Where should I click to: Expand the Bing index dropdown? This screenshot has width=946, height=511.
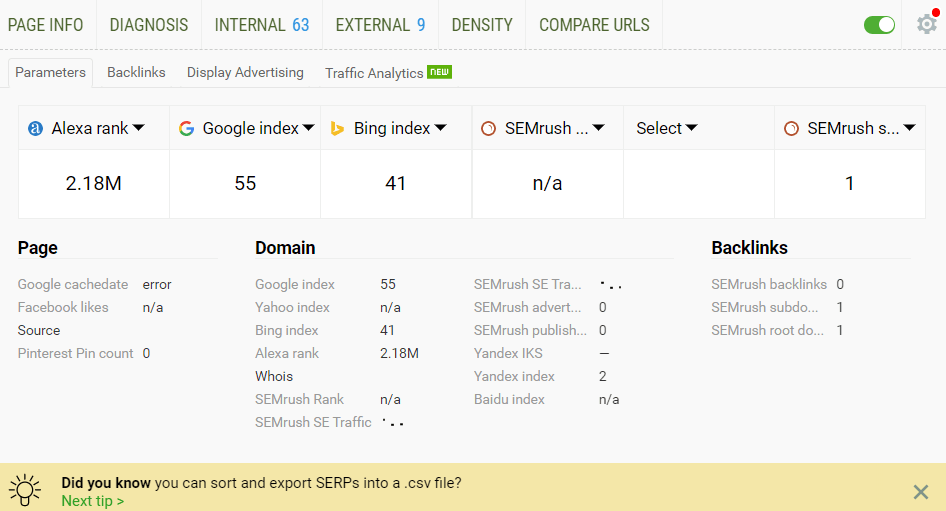[440, 128]
